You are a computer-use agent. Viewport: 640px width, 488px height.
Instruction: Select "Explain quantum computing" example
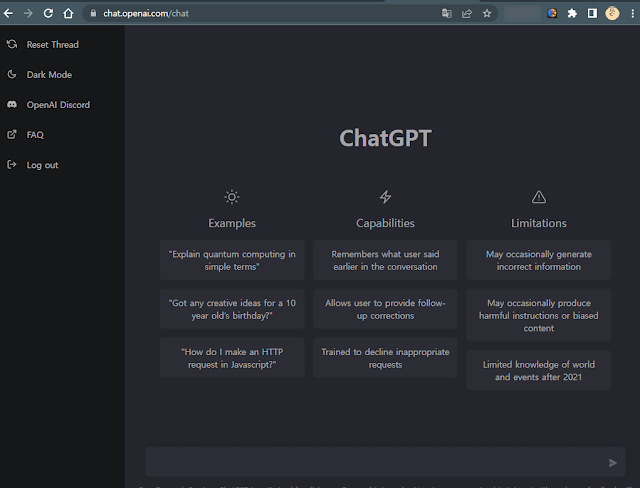tap(232, 260)
